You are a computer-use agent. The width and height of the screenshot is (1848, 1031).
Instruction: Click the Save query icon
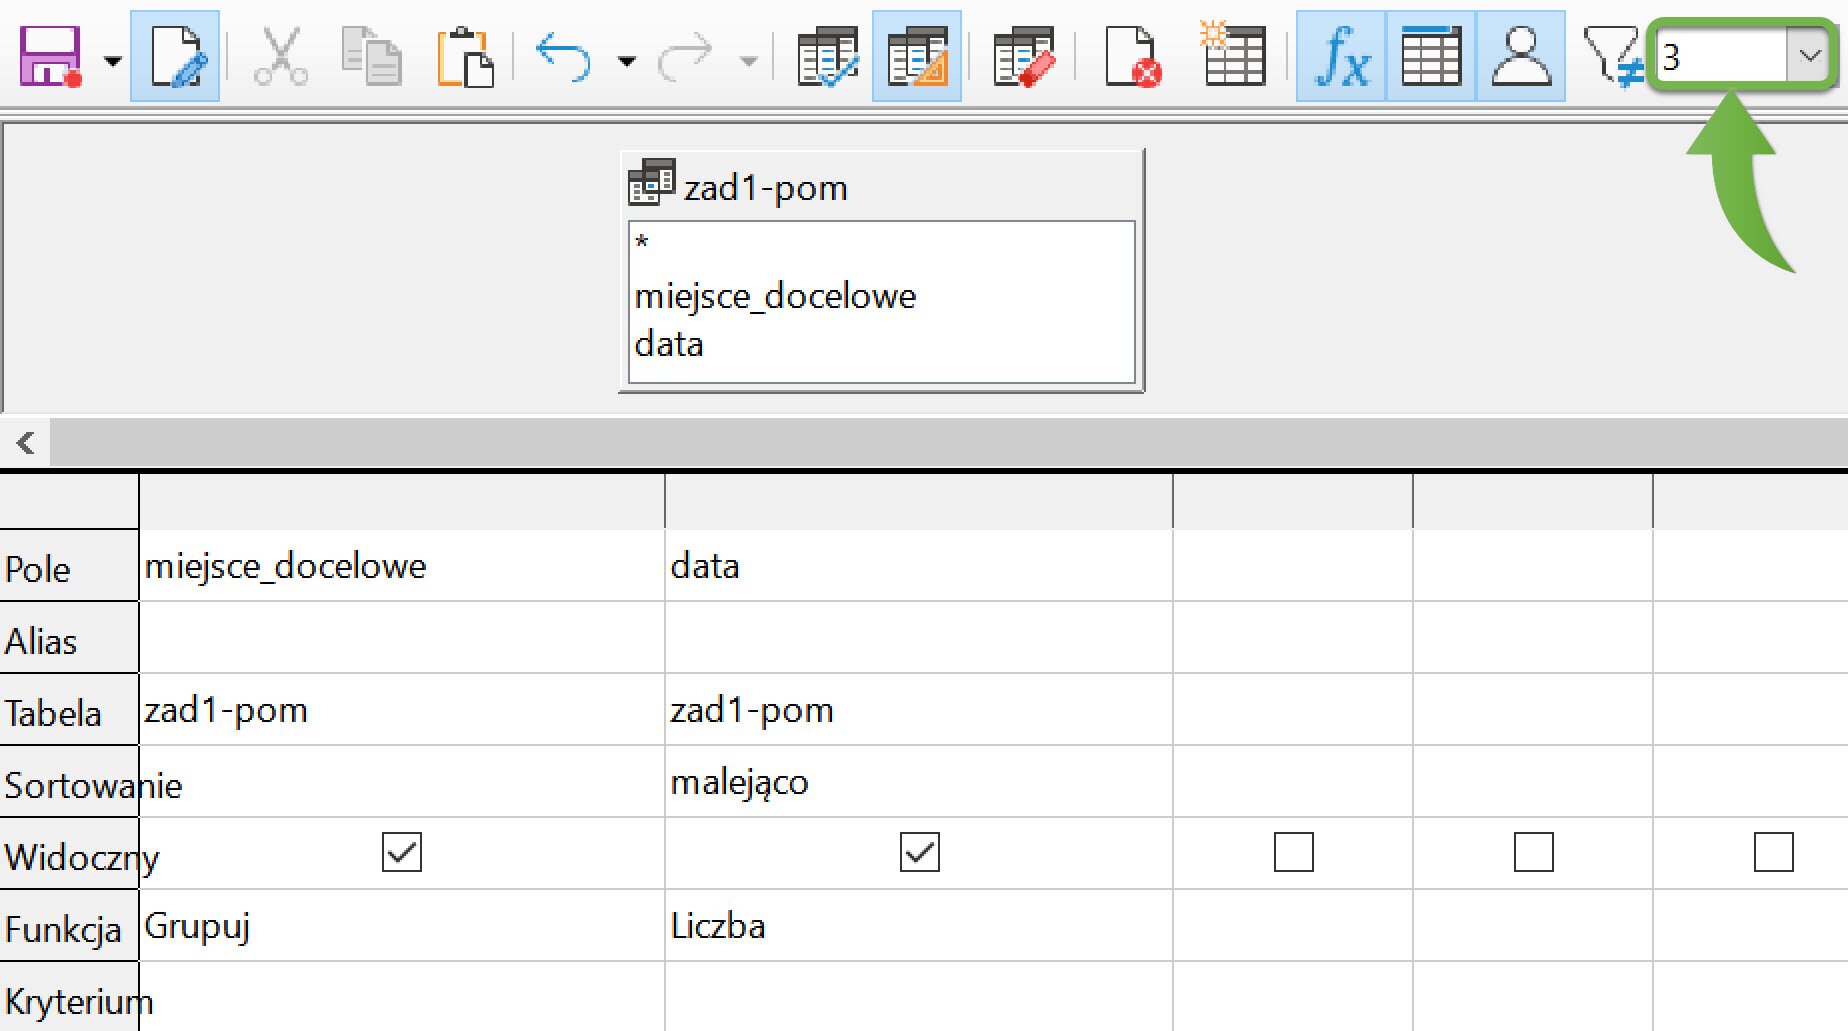50,57
